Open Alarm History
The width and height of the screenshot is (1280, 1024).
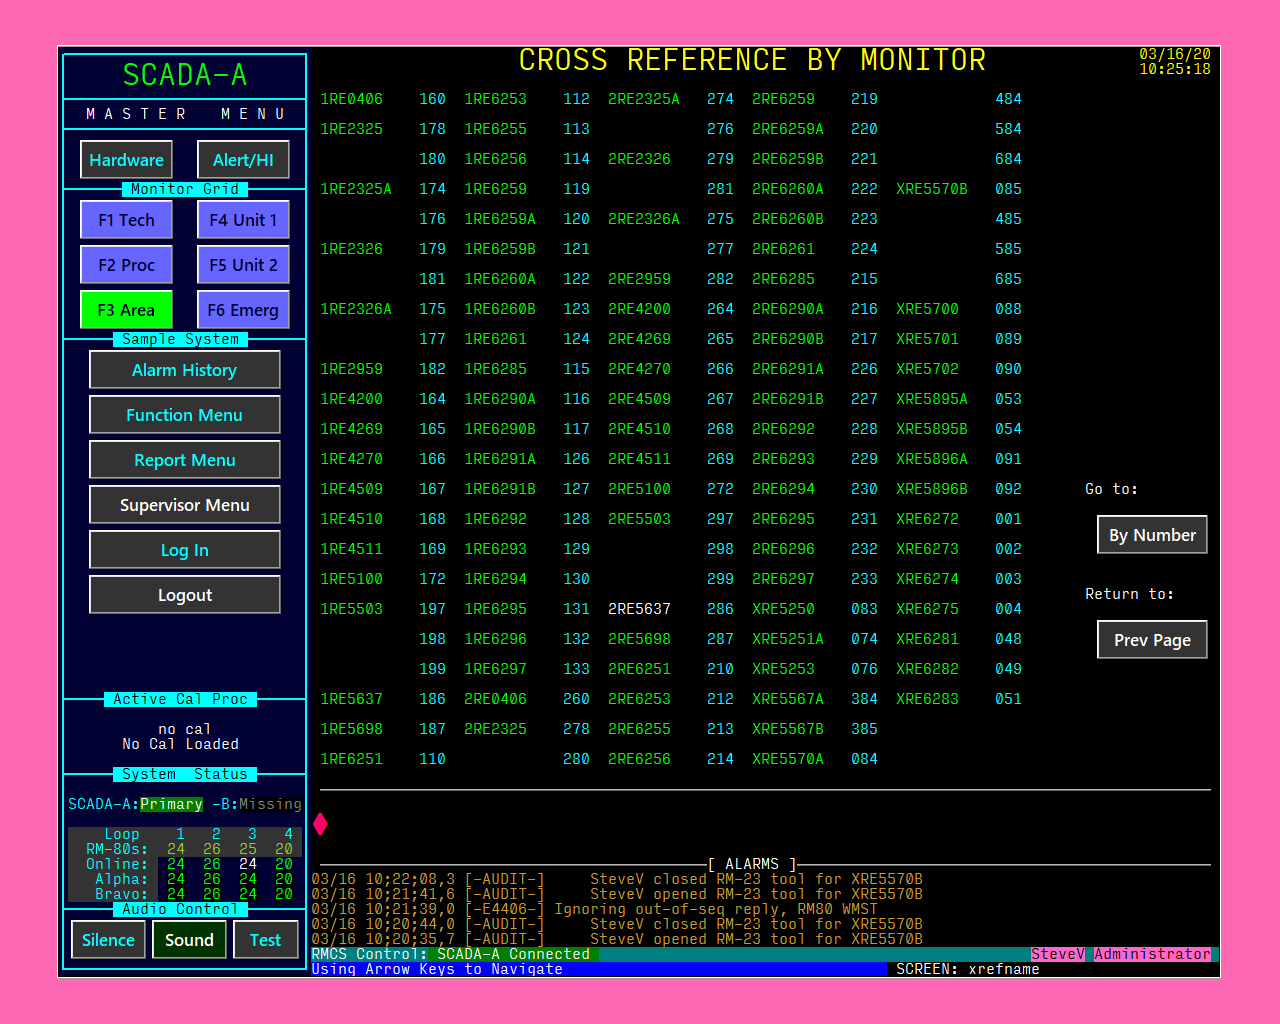[185, 370]
